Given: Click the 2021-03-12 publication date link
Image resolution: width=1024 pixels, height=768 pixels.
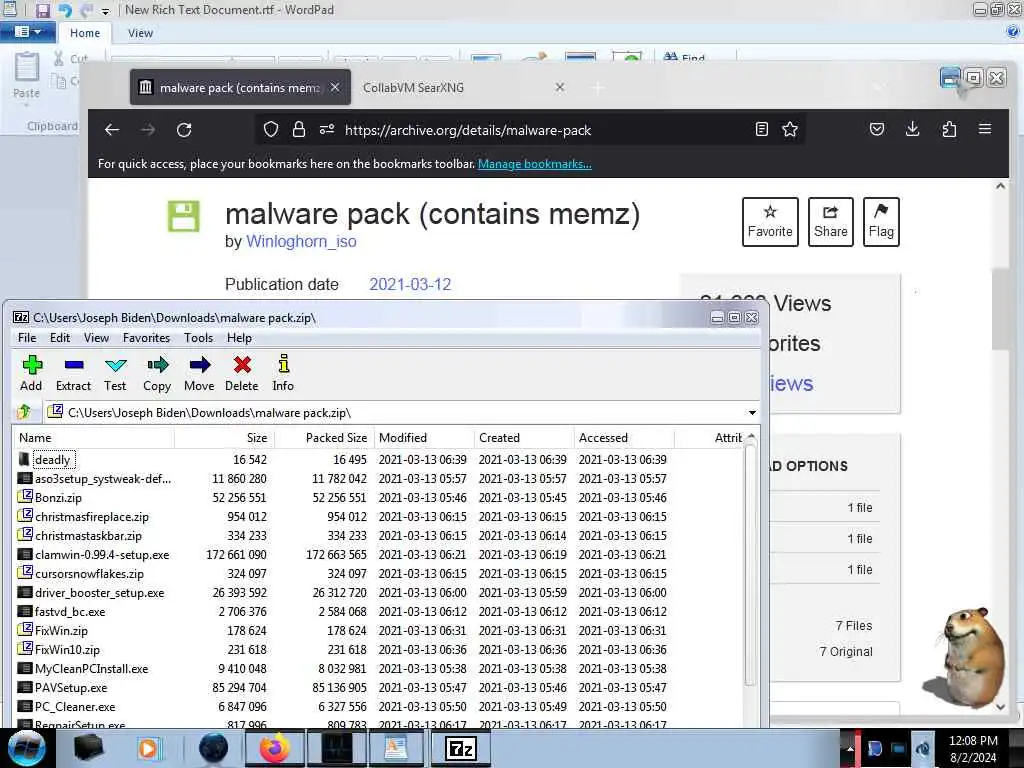Looking at the screenshot, I should pos(410,284).
